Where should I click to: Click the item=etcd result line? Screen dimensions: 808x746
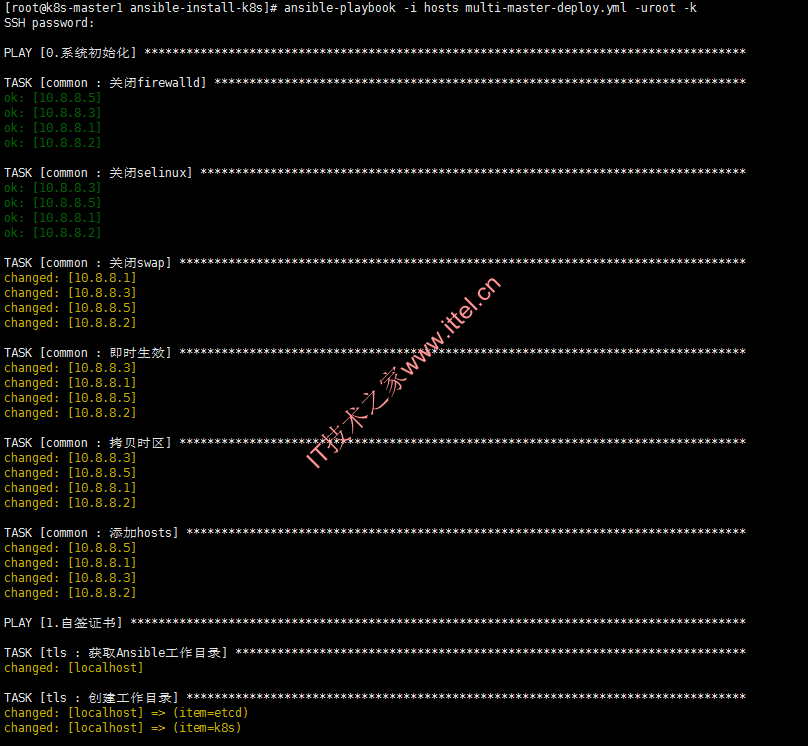(x=126, y=713)
